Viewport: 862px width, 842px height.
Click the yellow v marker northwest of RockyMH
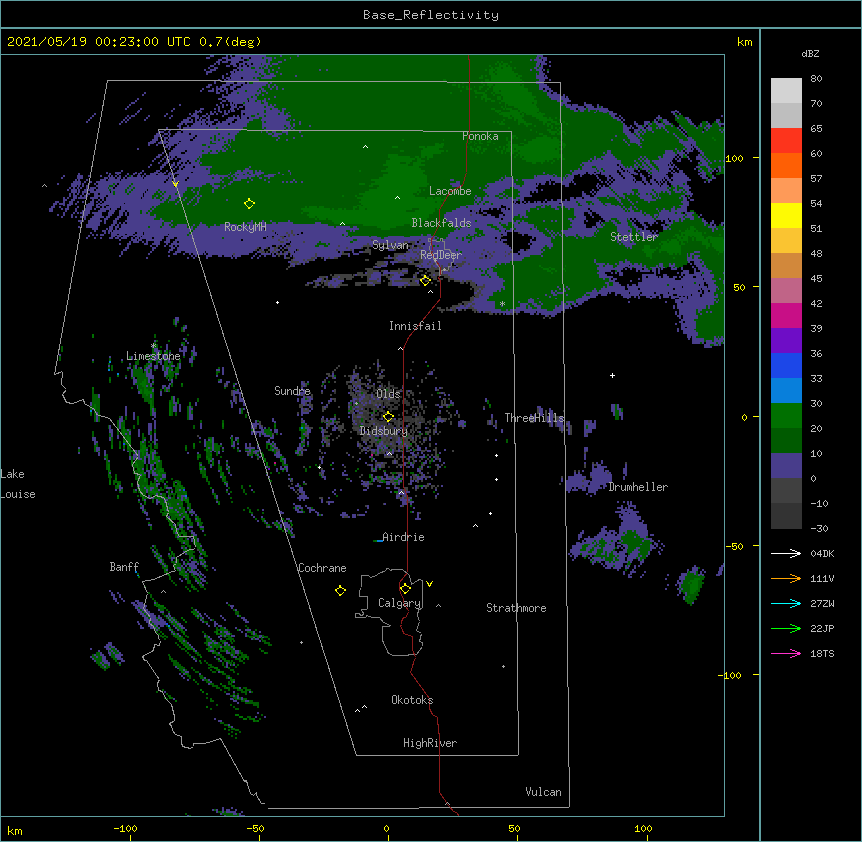(175, 184)
